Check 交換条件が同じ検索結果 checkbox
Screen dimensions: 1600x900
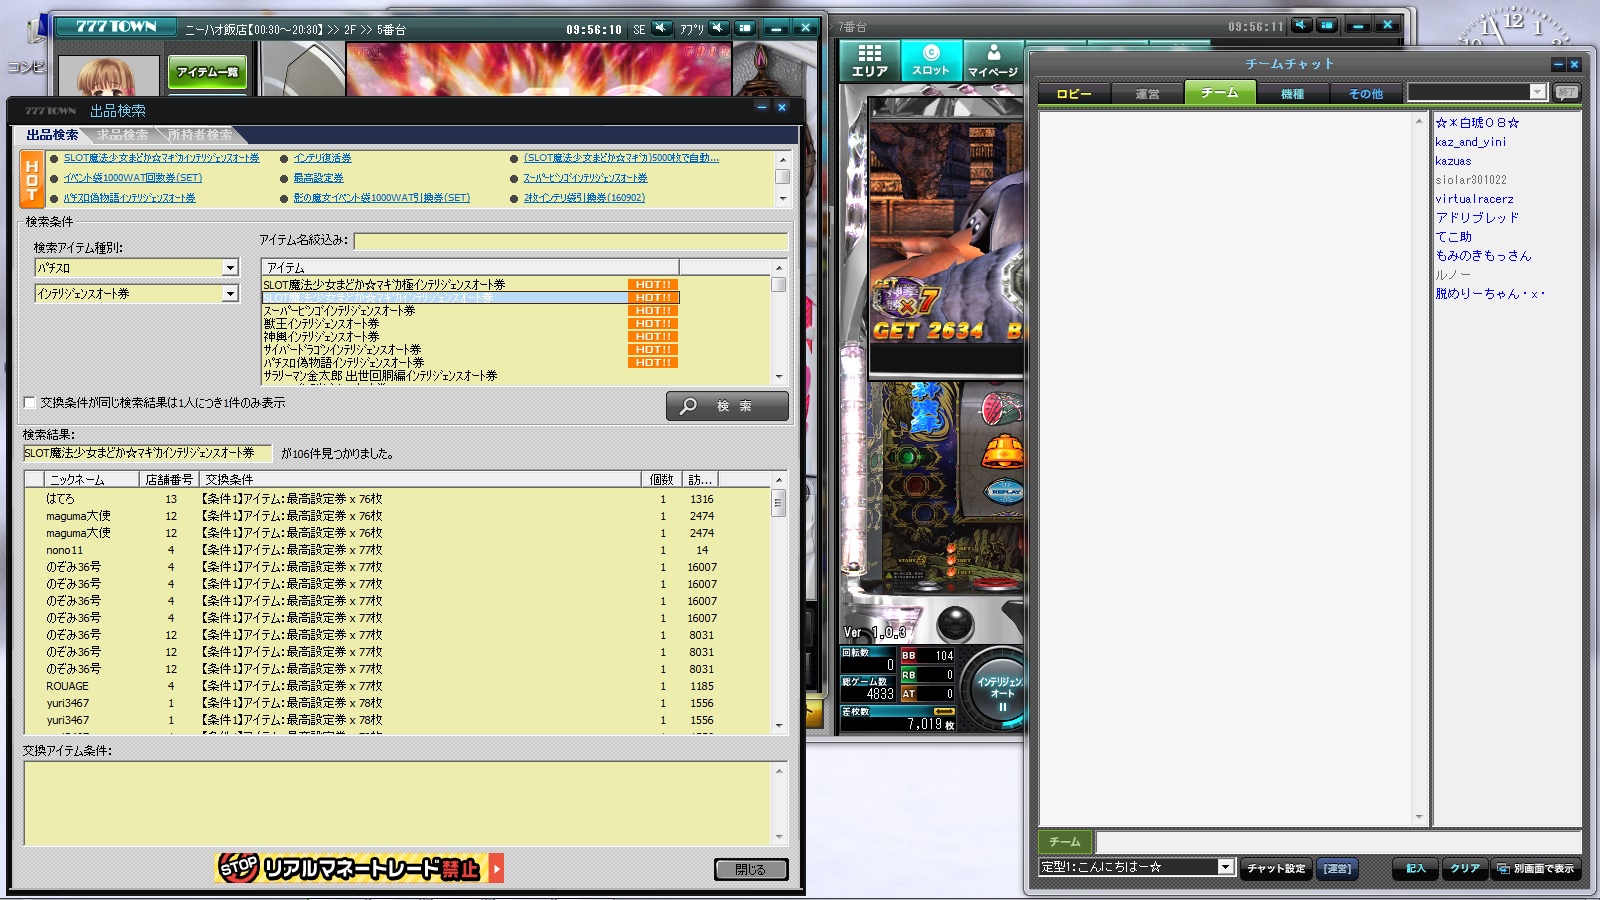point(30,403)
